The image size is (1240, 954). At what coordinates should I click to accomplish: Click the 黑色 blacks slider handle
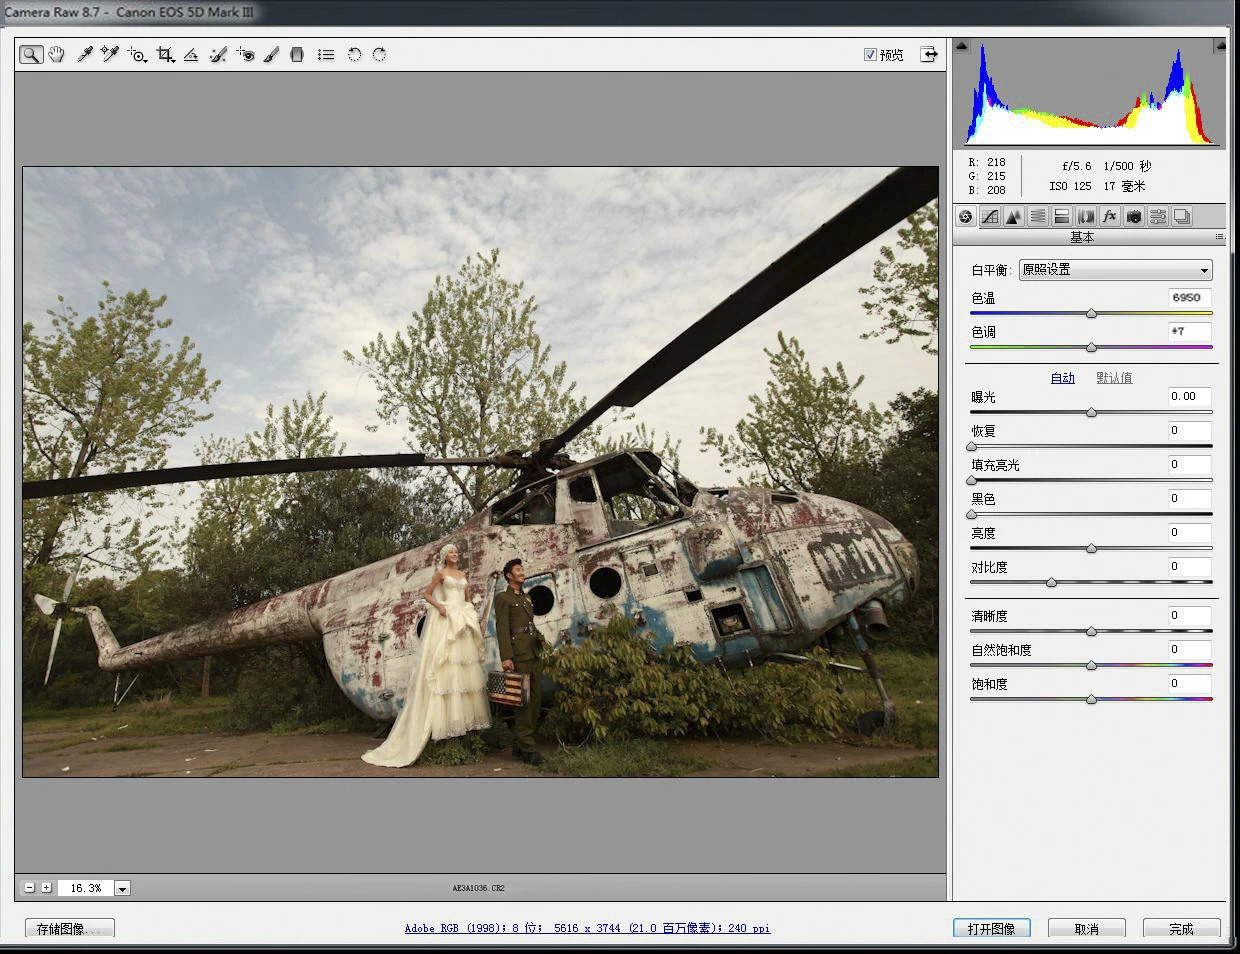tap(971, 514)
